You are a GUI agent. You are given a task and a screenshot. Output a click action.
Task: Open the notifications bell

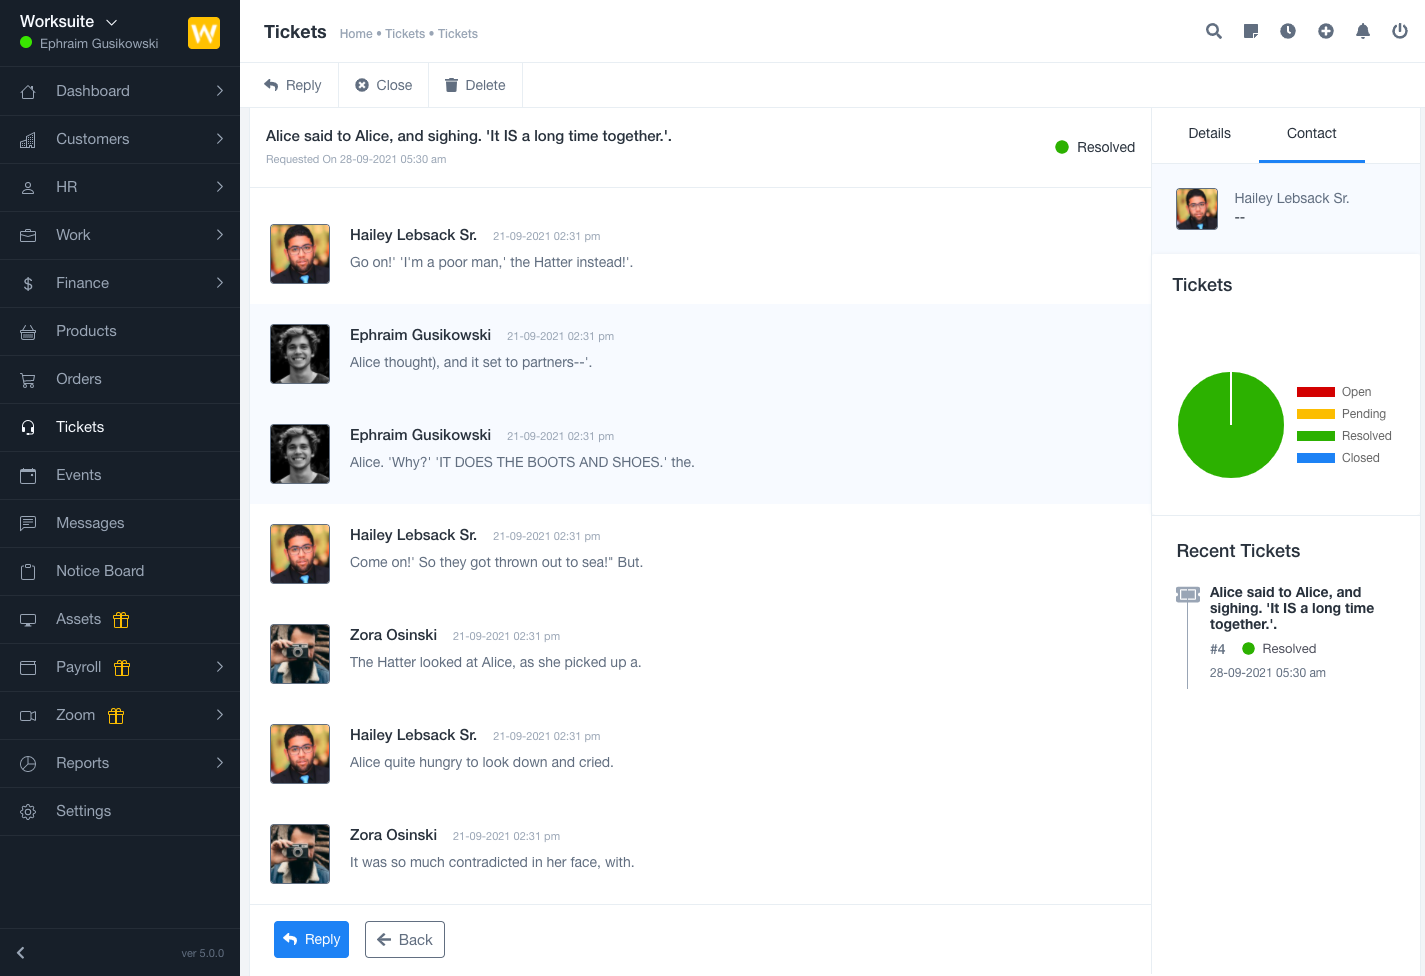1363,31
